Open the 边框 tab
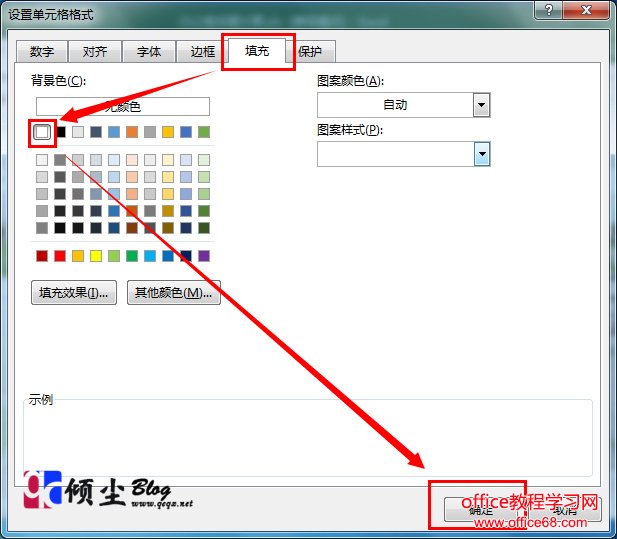 (x=202, y=52)
